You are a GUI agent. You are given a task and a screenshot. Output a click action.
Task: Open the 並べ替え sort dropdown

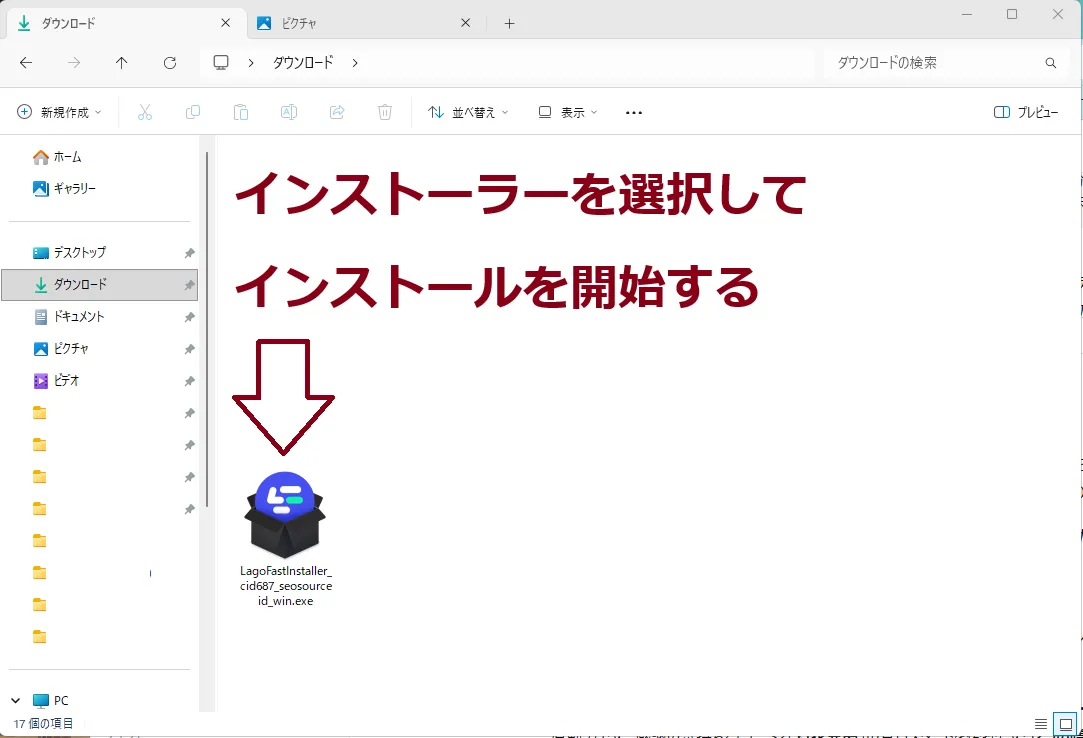(468, 112)
